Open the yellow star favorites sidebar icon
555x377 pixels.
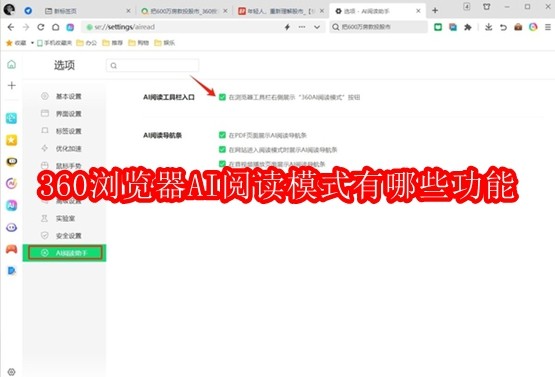[x=11, y=140]
